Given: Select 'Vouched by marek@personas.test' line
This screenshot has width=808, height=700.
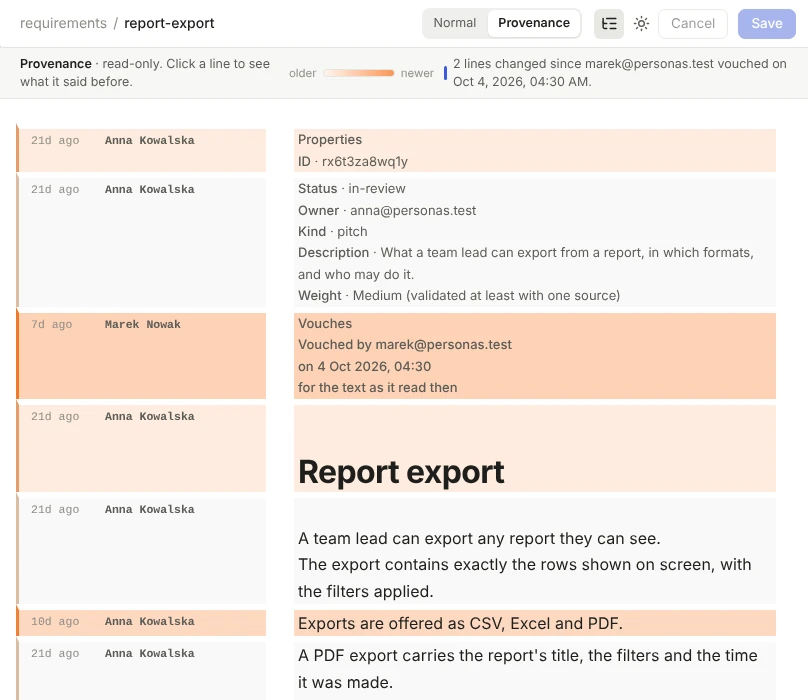Looking at the screenshot, I should [534, 344].
